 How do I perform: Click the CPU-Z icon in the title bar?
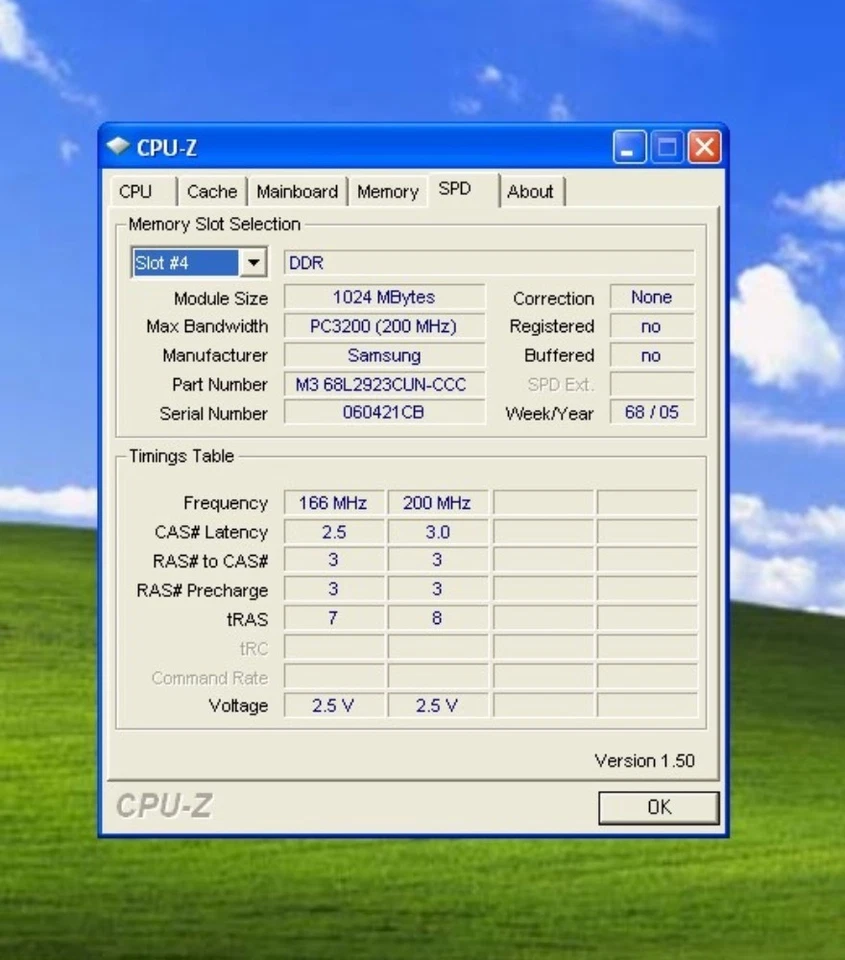click(118, 146)
